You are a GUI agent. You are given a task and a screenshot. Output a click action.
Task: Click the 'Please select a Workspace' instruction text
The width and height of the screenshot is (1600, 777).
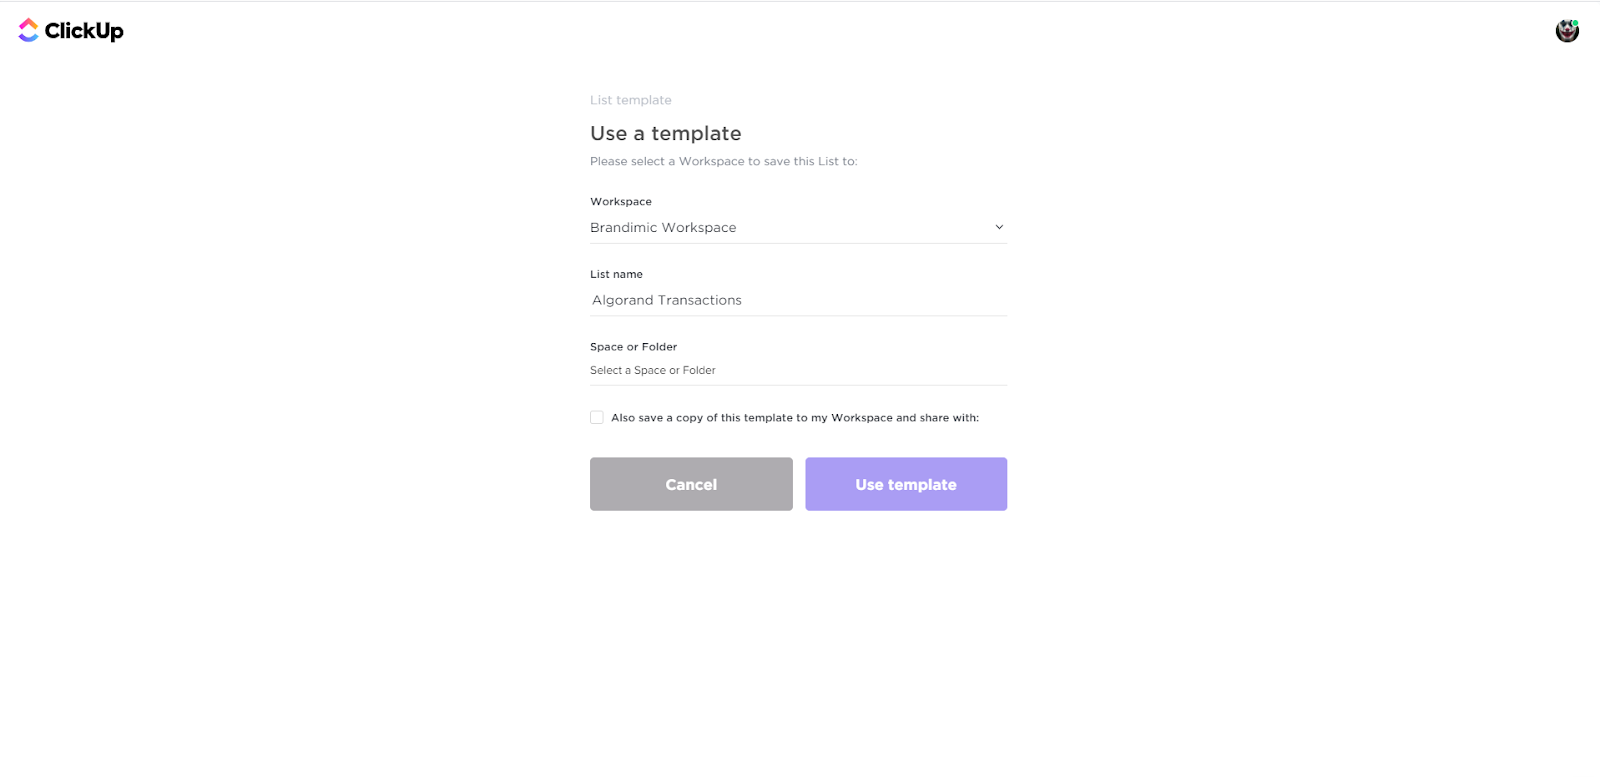point(724,161)
